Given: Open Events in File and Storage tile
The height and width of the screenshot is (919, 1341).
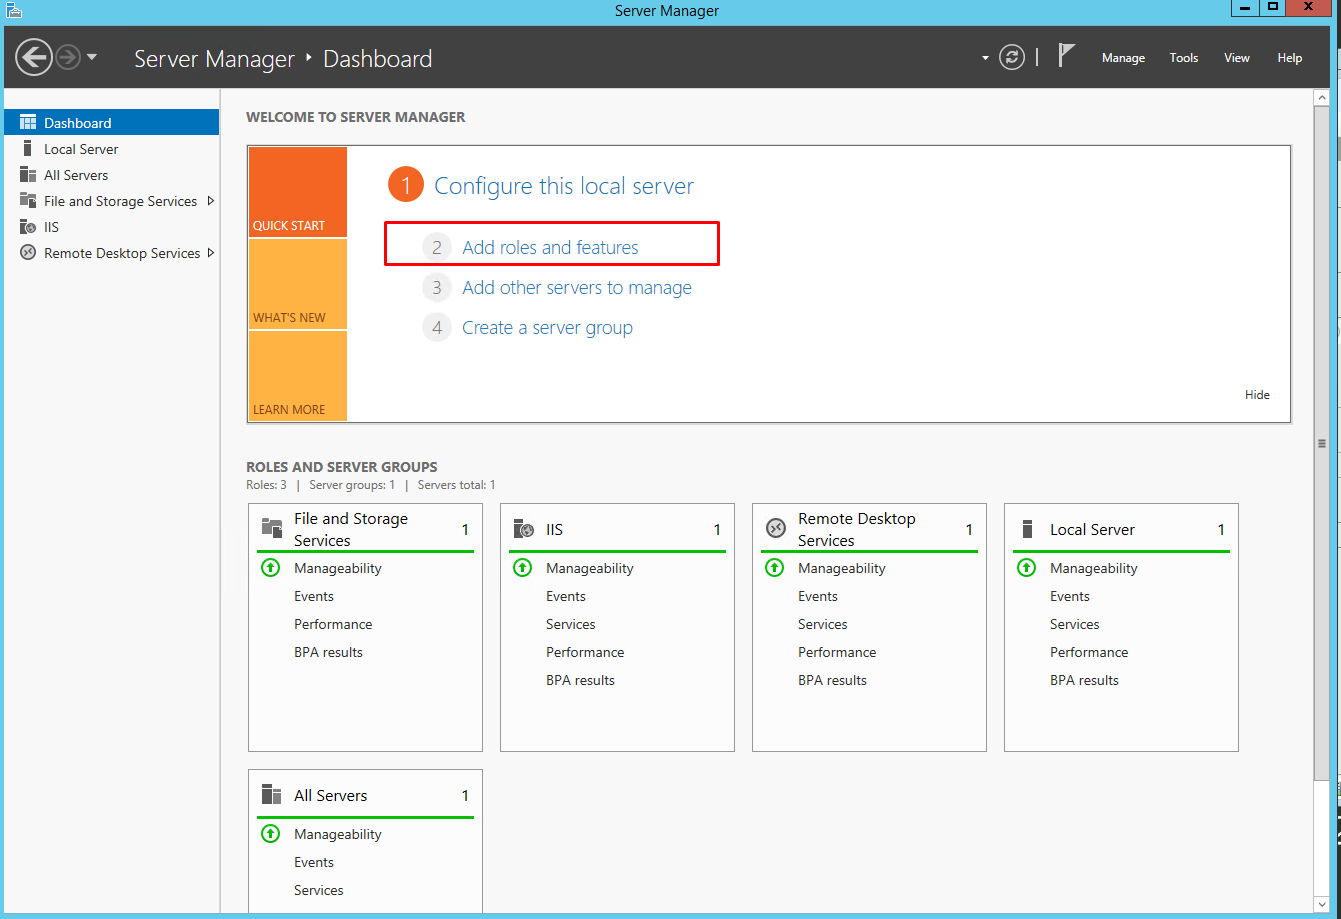Looking at the screenshot, I should click(x=314, y=596).
